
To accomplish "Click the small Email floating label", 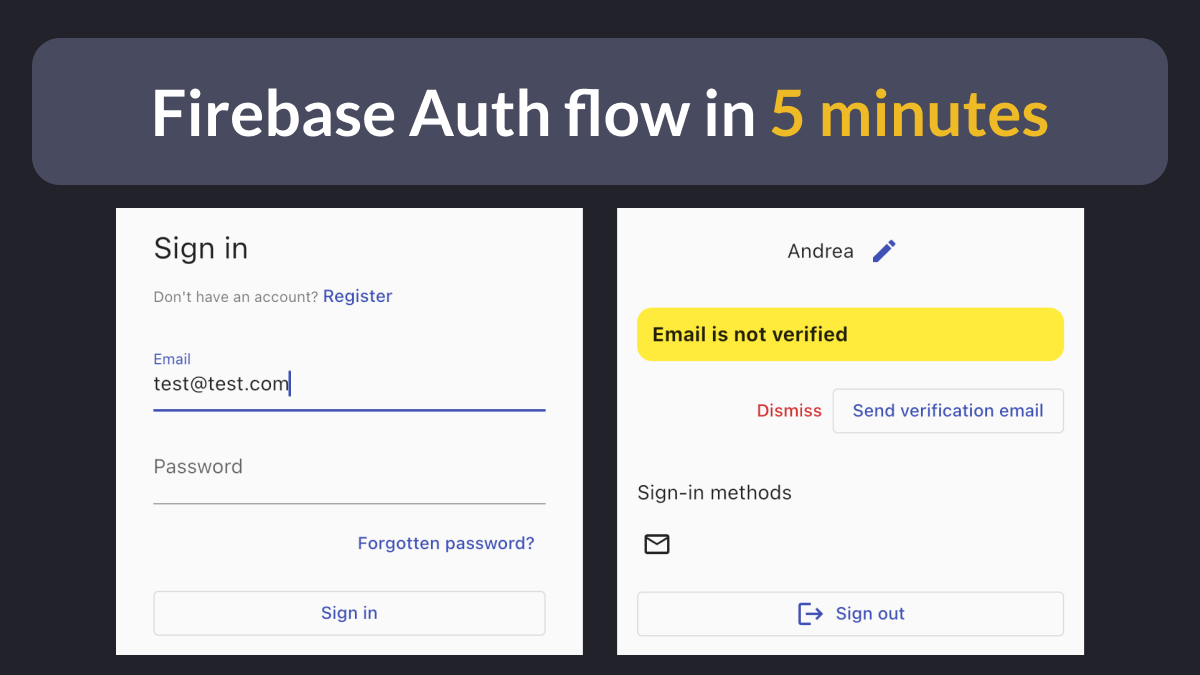I will click(x=172, y=359).
